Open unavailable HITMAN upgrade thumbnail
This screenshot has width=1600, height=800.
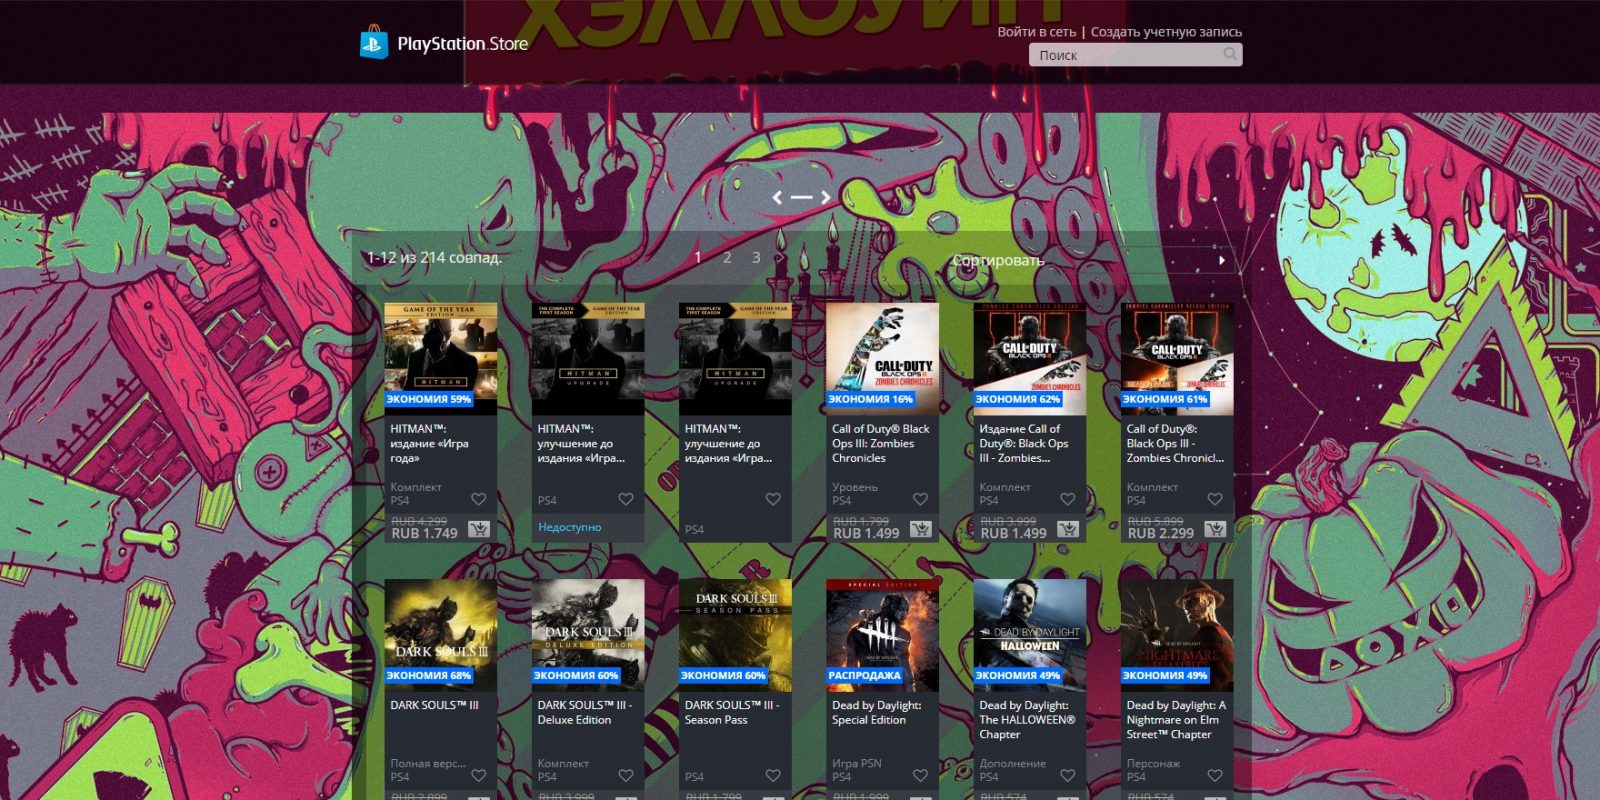coord(588,359)
